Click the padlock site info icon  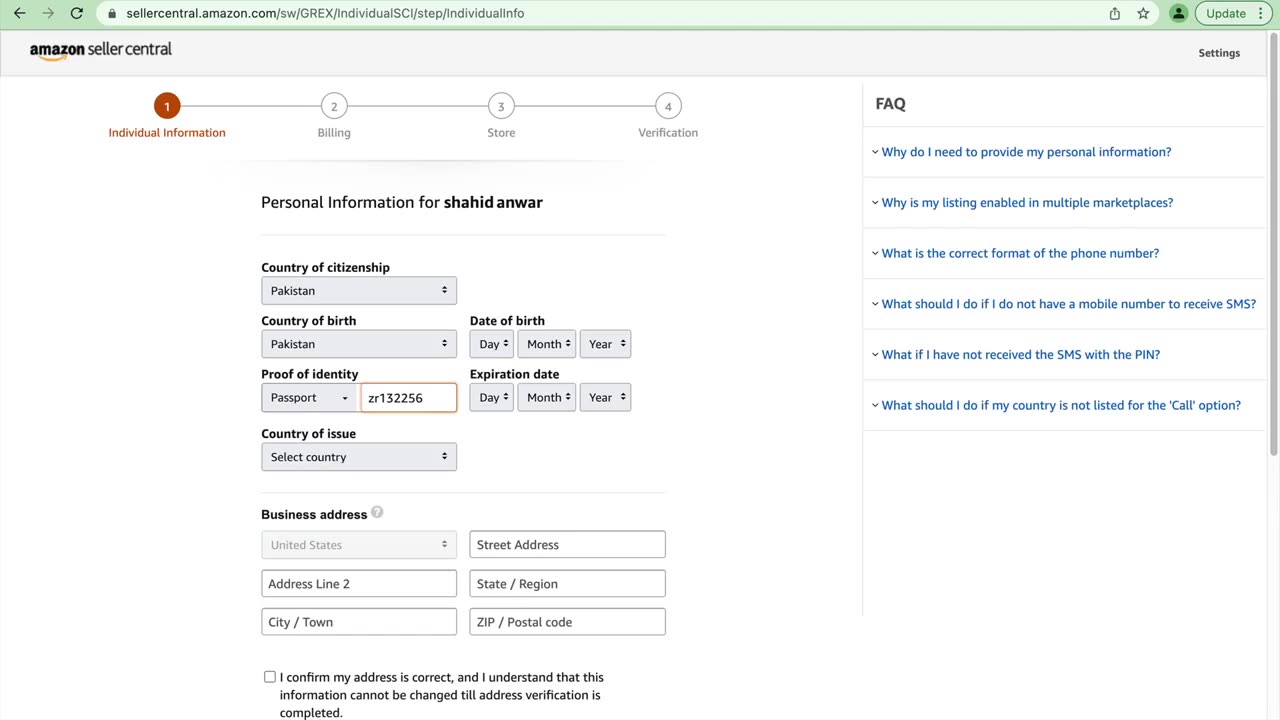tap(112, 14)
